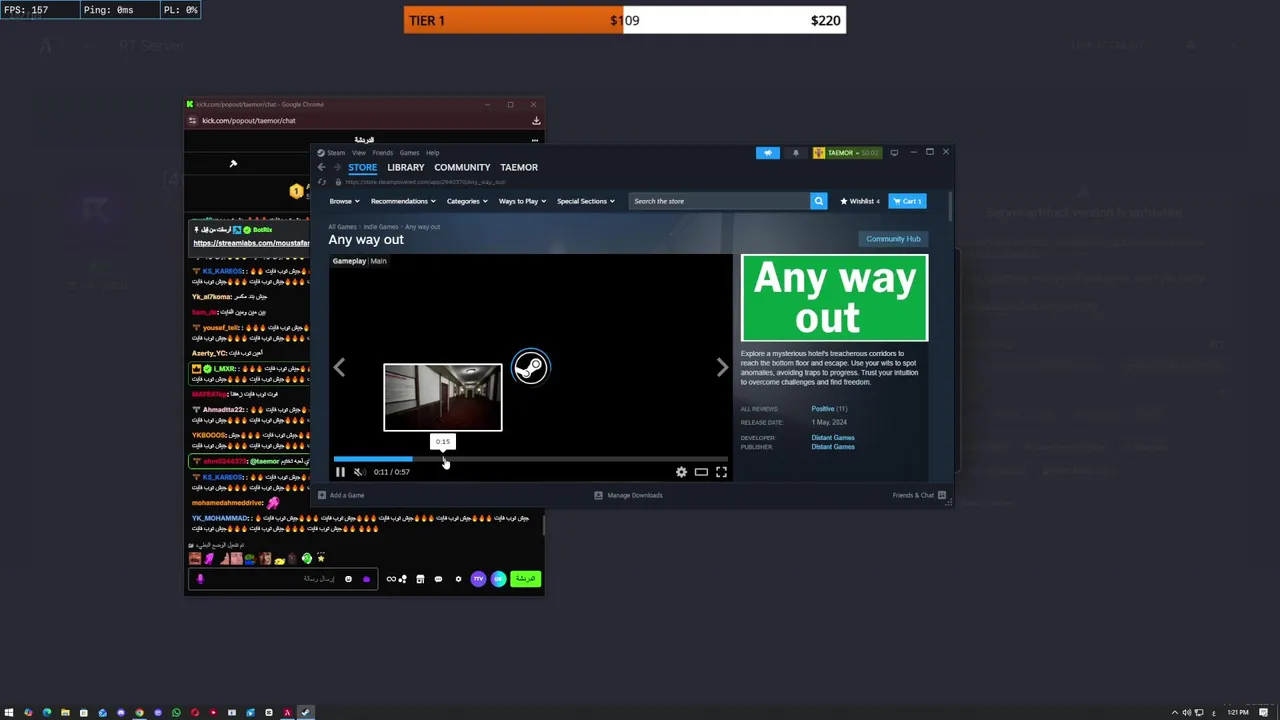Open the TAEMOR profile tab
Viewport: 1280px width, 720px height.
519,167
